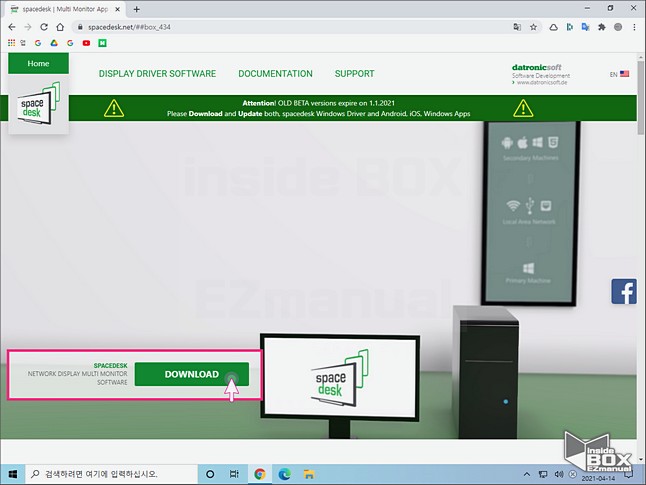The image size is (646, 485).
Task: Open the Windows Start menu
Action: click(13, 474)
